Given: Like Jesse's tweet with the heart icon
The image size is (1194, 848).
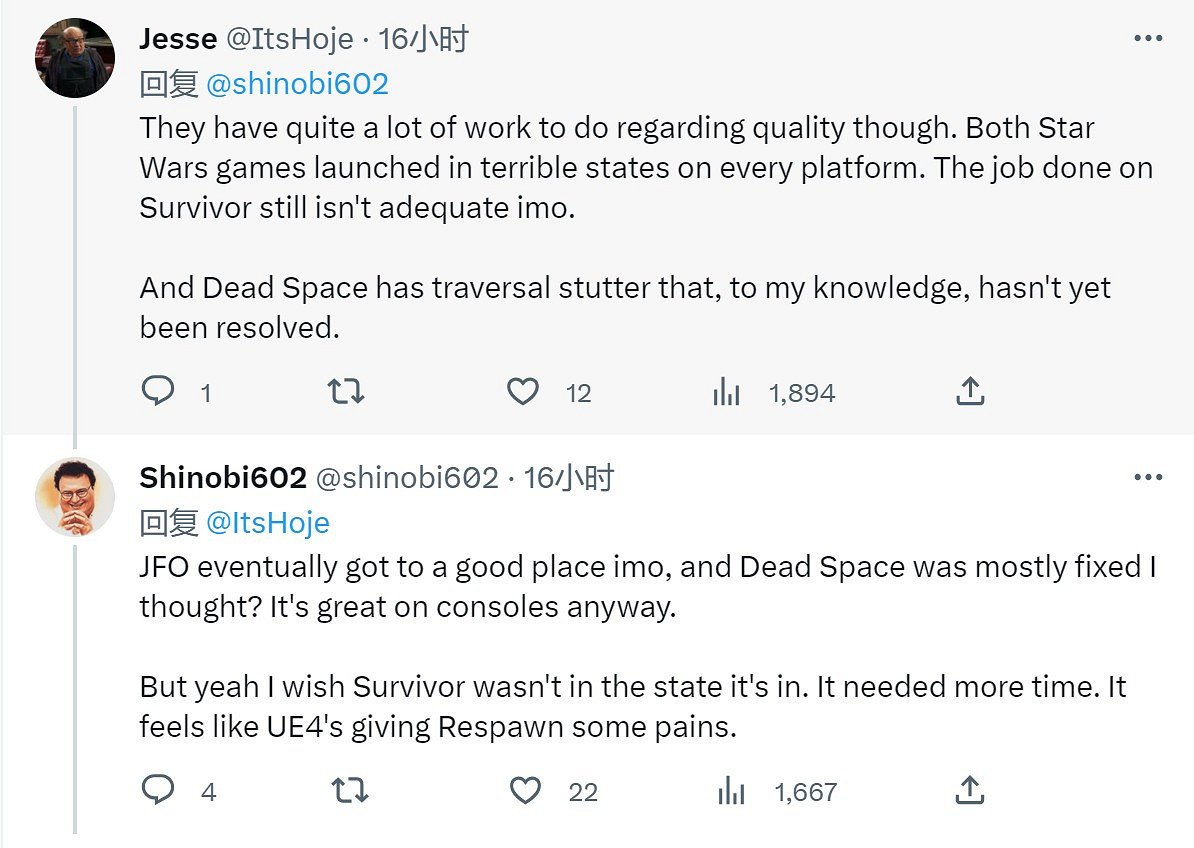Looking at the screenshot, I should coord(523,391).
